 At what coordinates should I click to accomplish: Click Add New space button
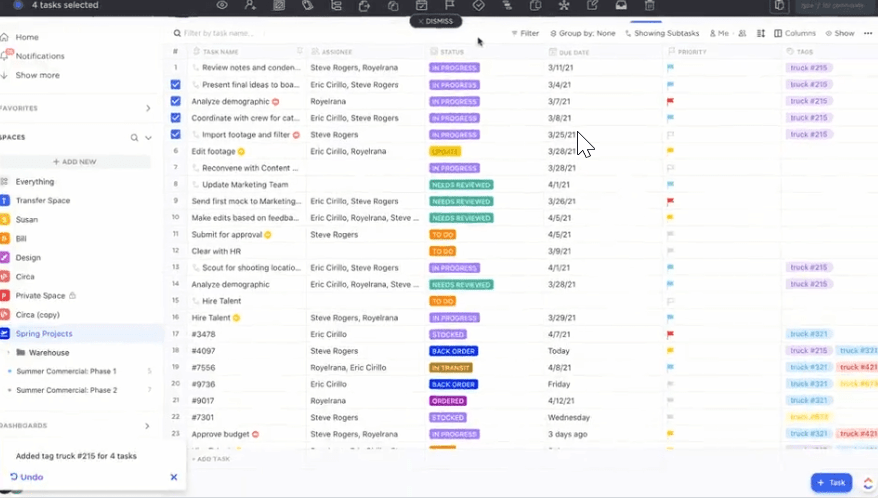click(x=74, y=162)
